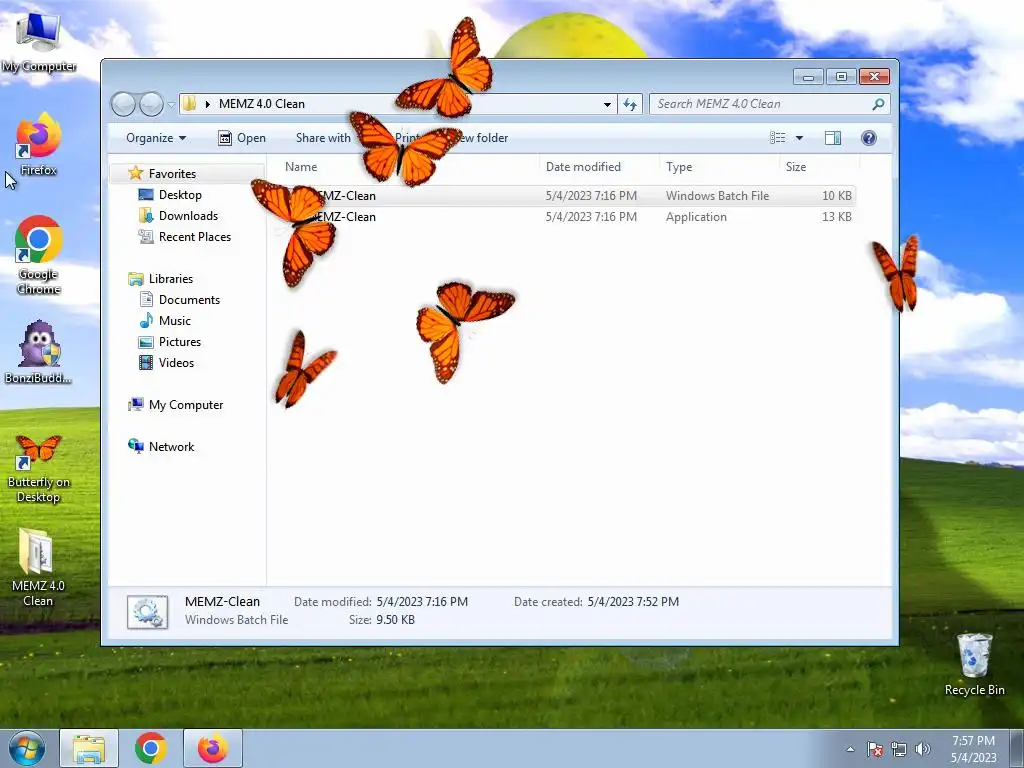Open Help with the question mark icon
The width and height of the screenshot is (1024, 768).
[x=869, y=138]
